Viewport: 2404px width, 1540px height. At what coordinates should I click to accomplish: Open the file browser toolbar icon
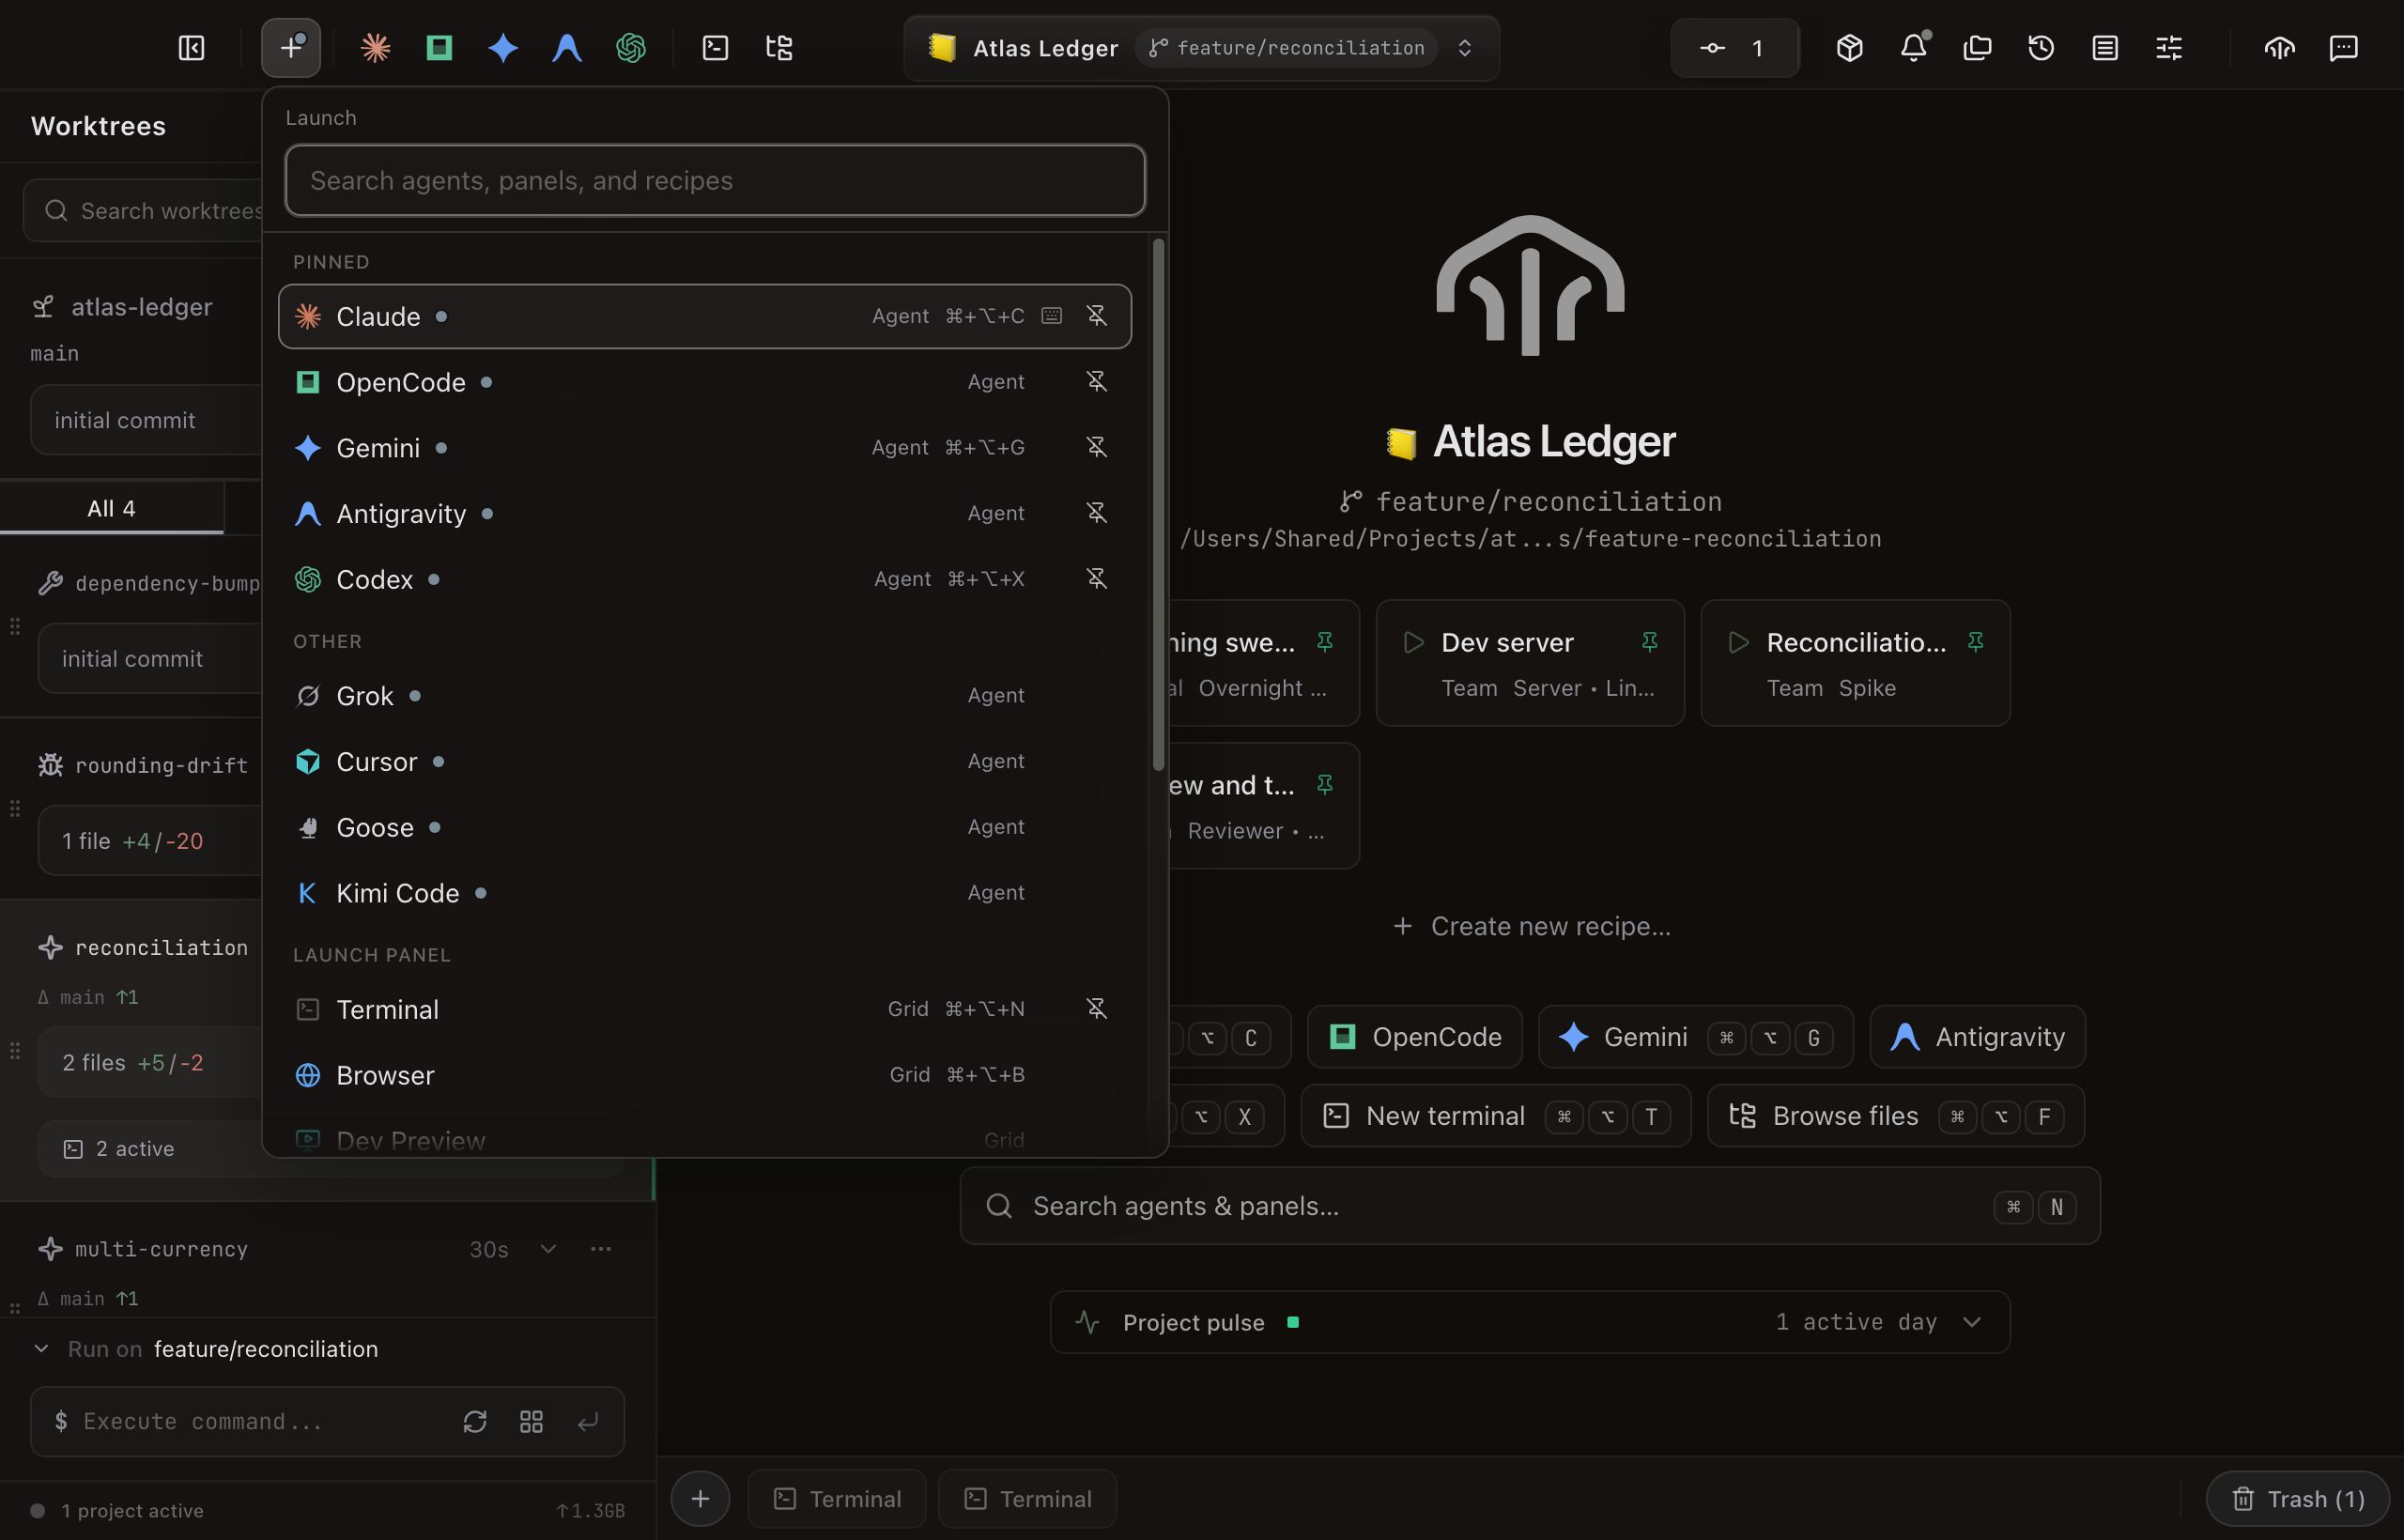click(x=779, y=48)
